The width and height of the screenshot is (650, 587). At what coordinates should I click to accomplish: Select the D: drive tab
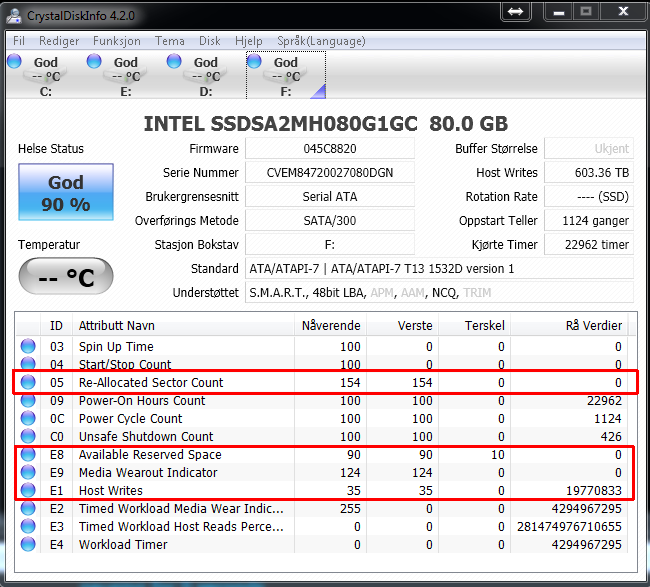206,76
